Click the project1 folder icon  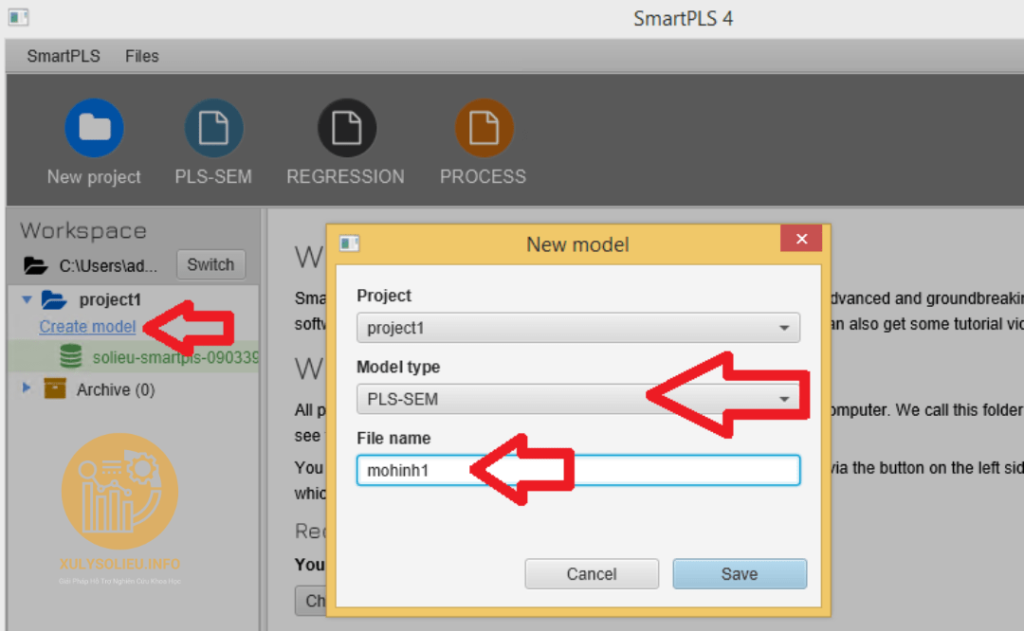point(54,300)
